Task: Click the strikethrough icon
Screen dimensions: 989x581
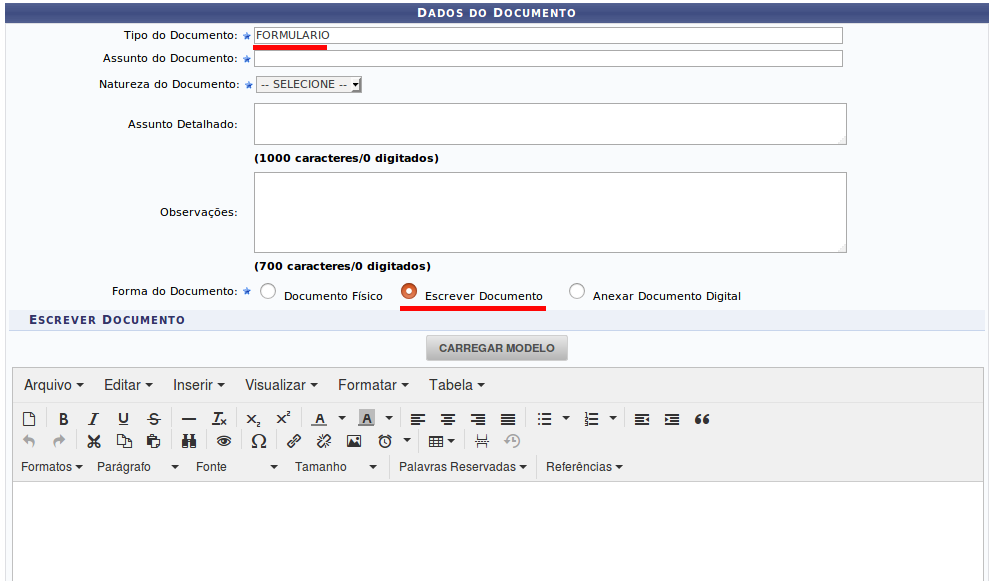Action: [153, 419]
